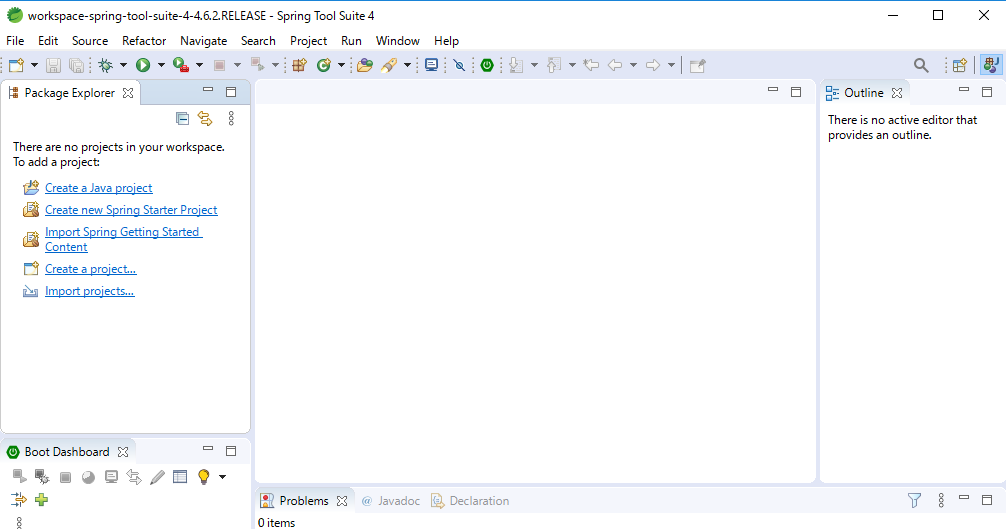Click the green Spring Boot power icon
This screenshot has height=529, width=1006.
pyautogui.click(x=487, y=65)
